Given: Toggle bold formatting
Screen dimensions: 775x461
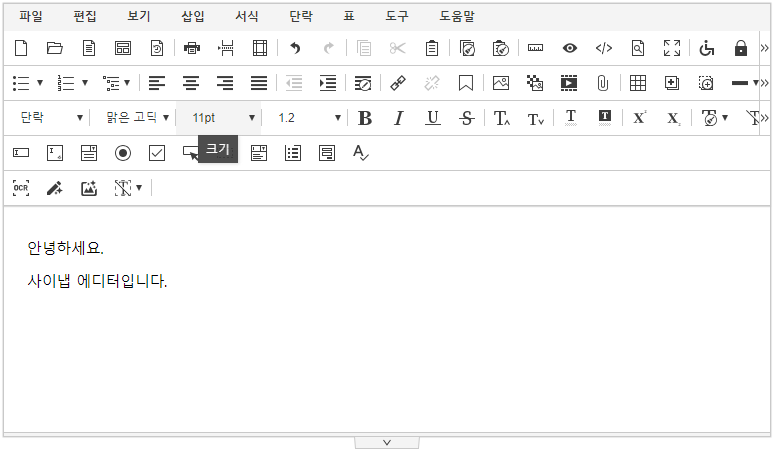Looking at the screenshot, I should [x=365, y=118].
